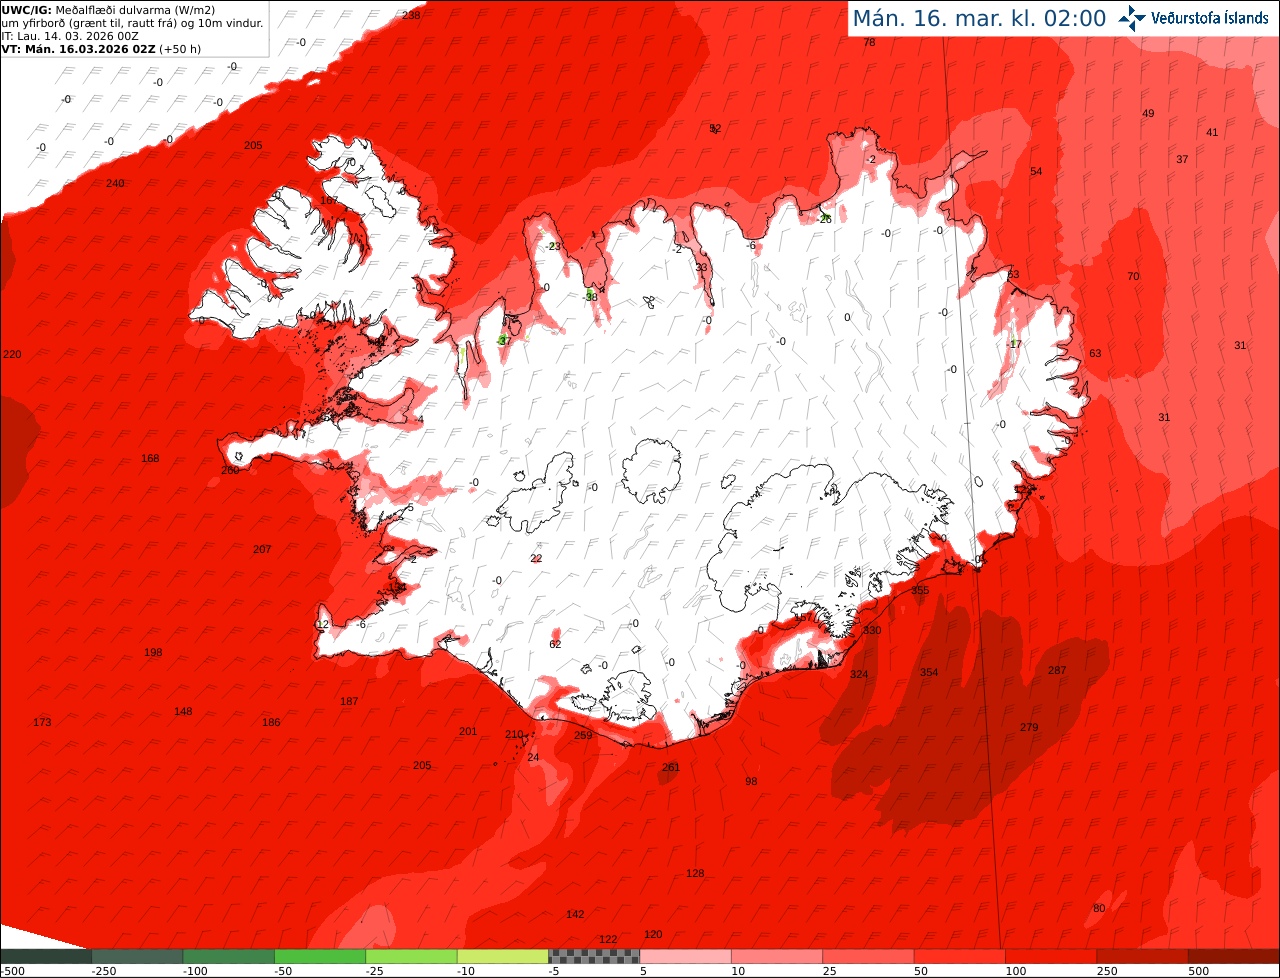Click the 198 flux value in the southwest sea
The width and height of the screenshot is (1280, 978).
[153, 652]
